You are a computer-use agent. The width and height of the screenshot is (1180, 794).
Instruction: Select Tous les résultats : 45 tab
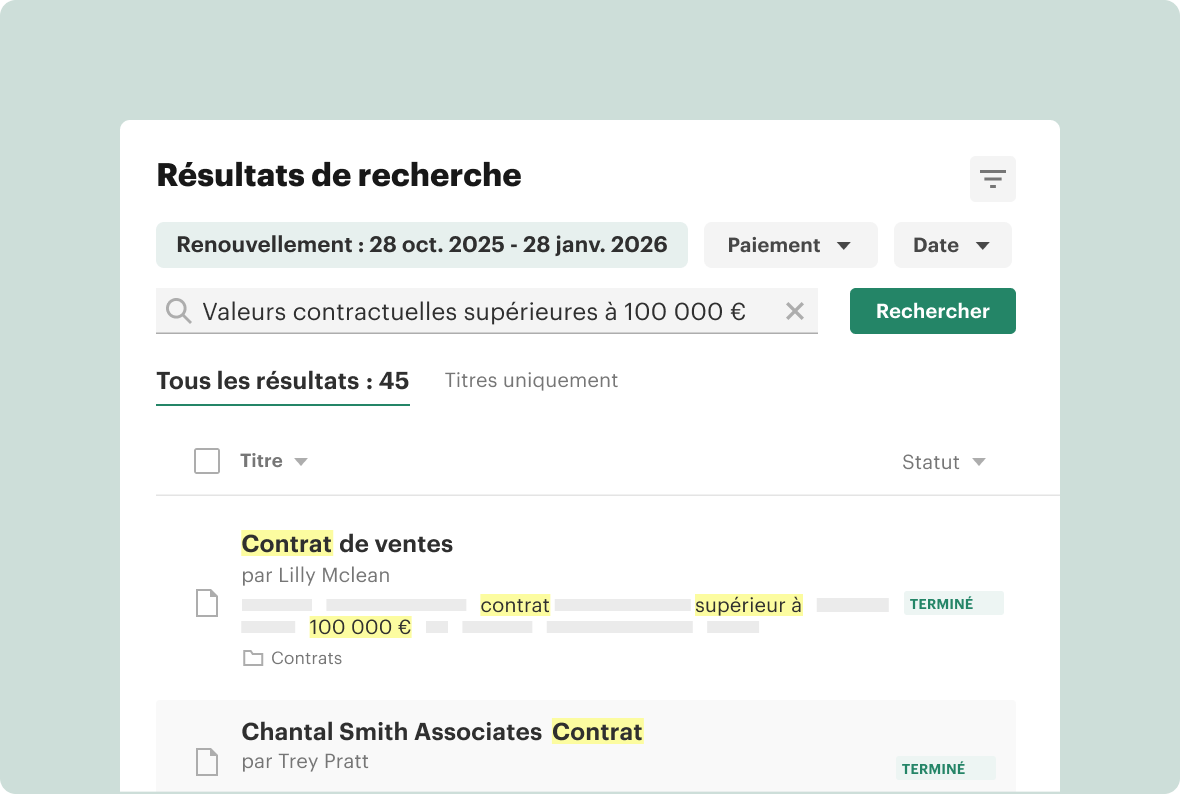[x=283, y=381]
